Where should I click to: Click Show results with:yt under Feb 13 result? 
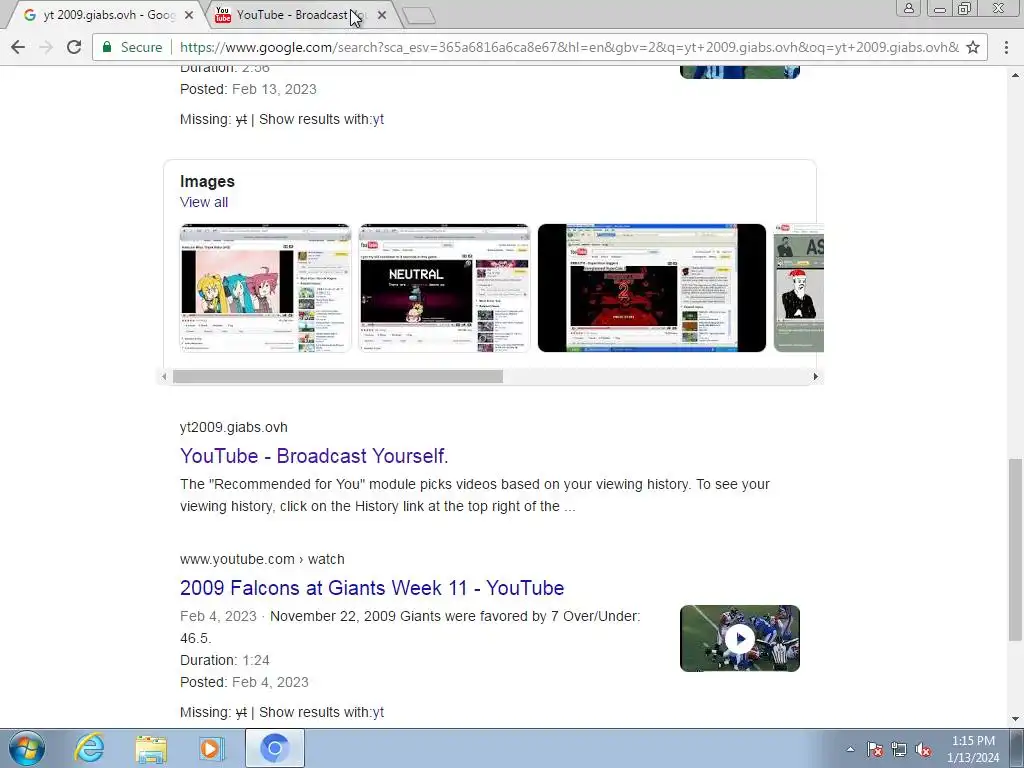[321, 120]
